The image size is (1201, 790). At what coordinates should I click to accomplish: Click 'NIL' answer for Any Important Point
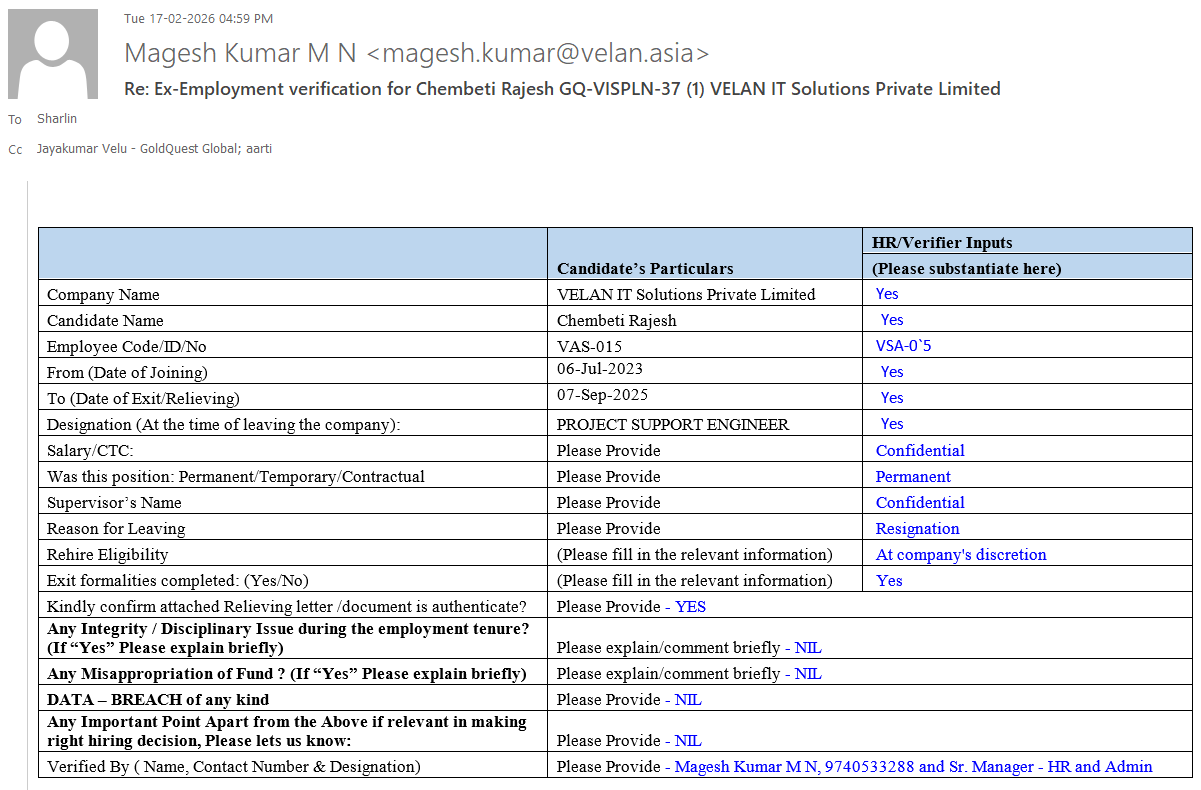688,740
